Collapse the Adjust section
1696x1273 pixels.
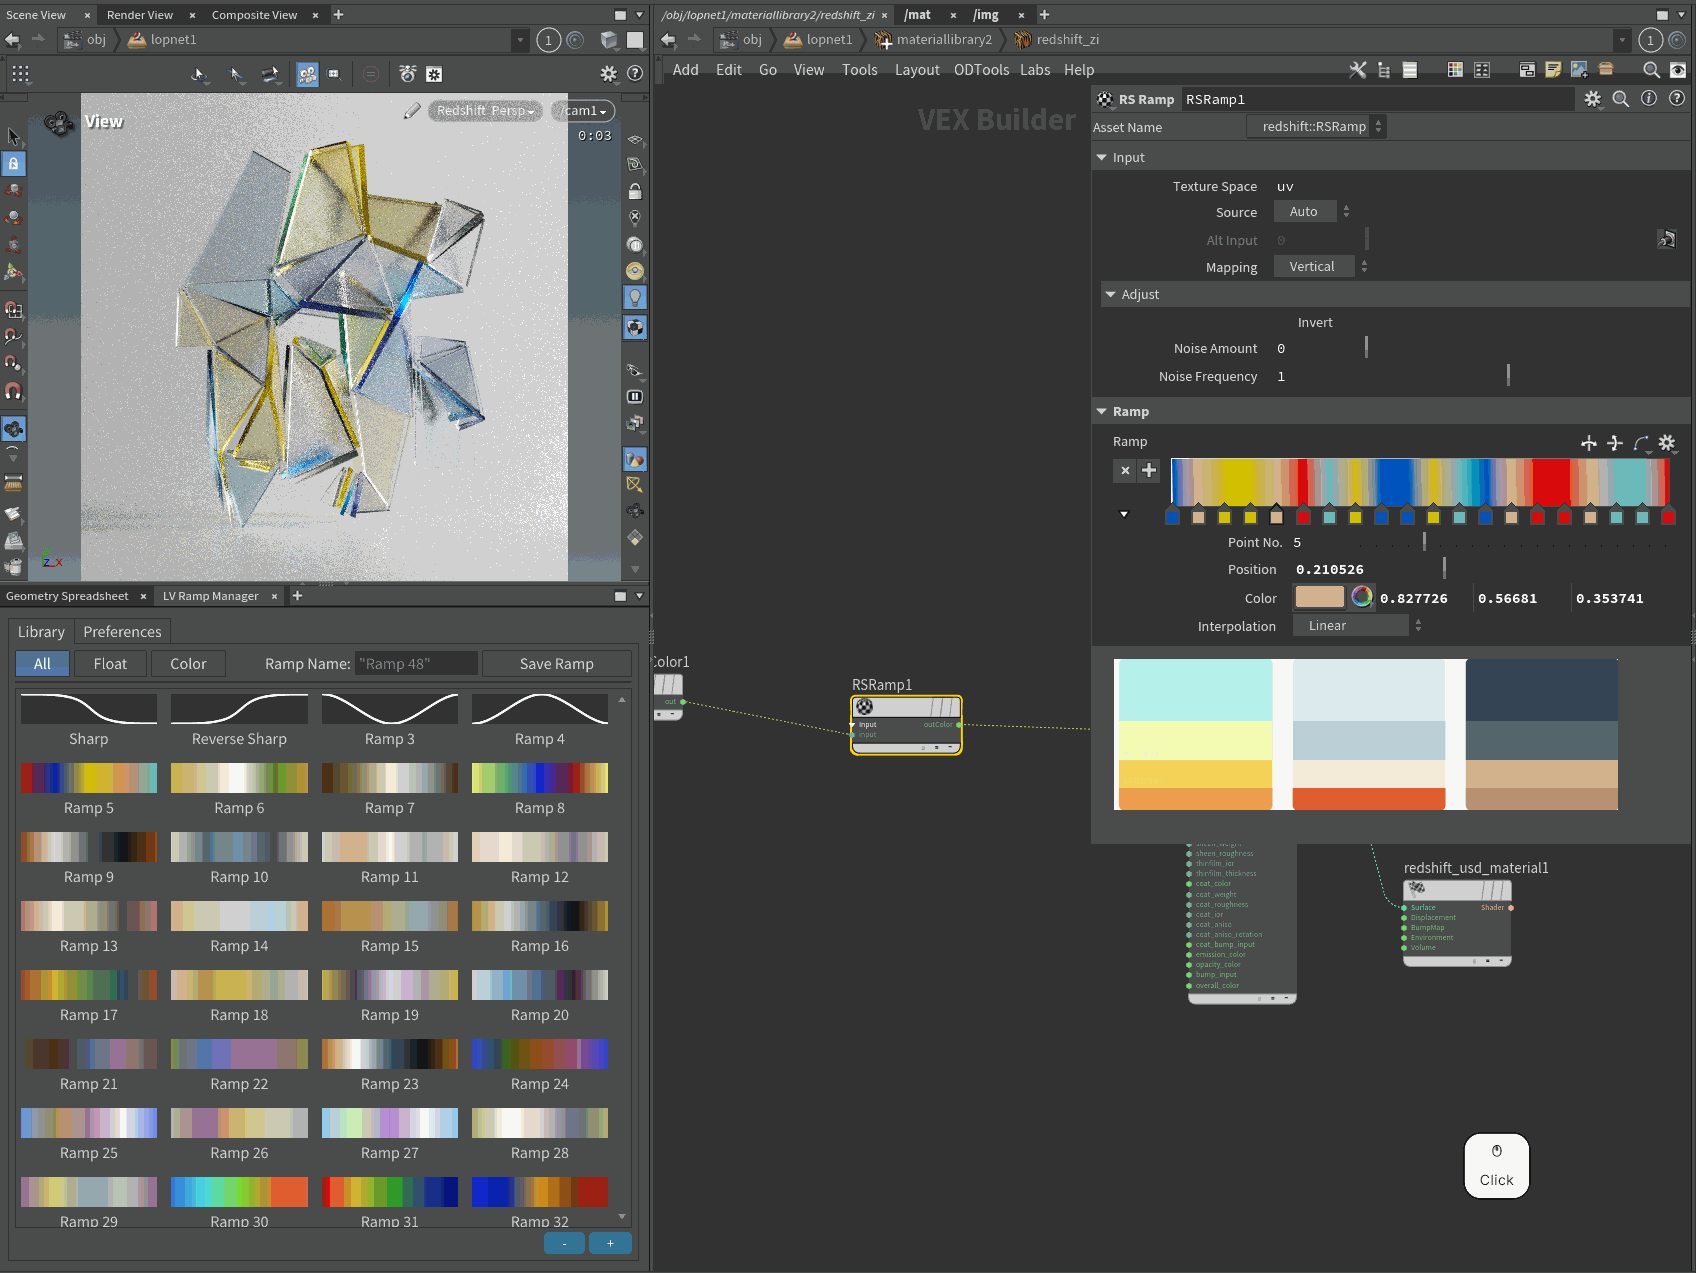(x=1111, y=295)
